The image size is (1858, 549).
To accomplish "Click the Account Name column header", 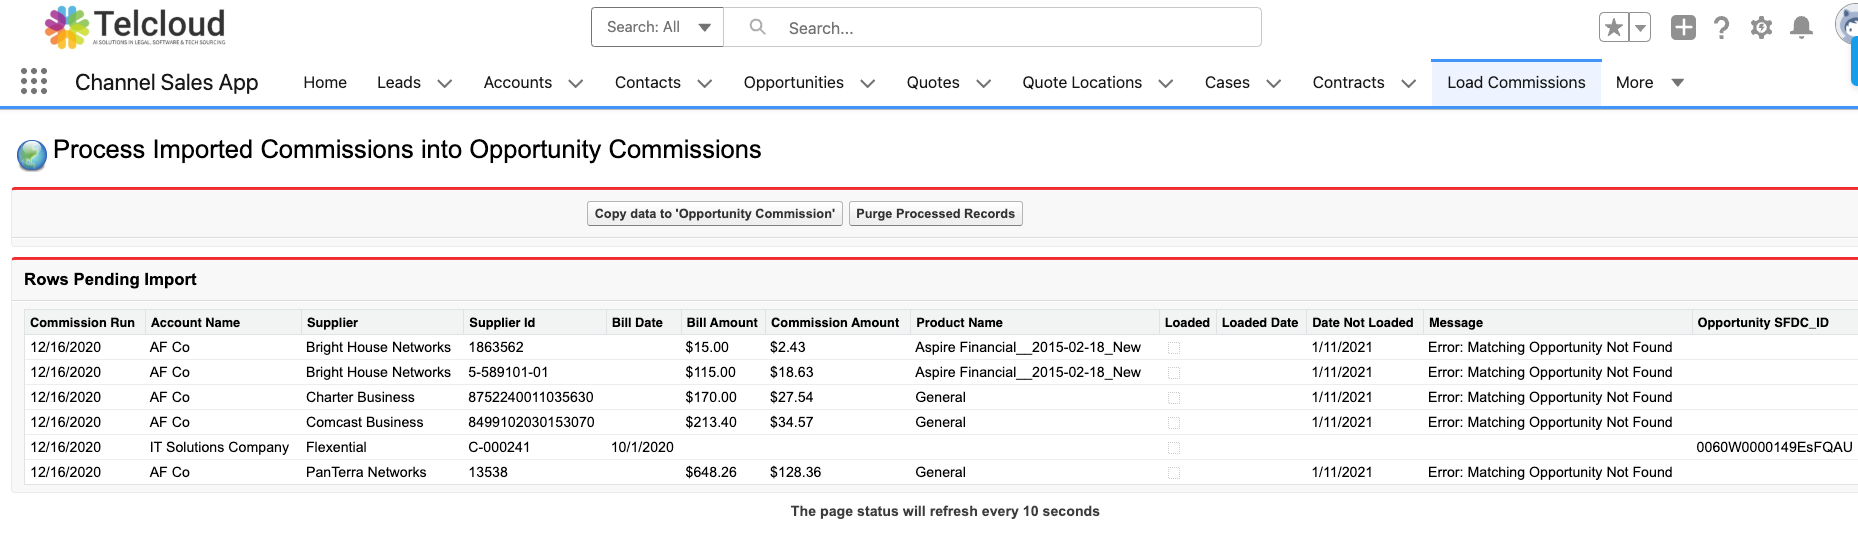I will click(195, 322).
